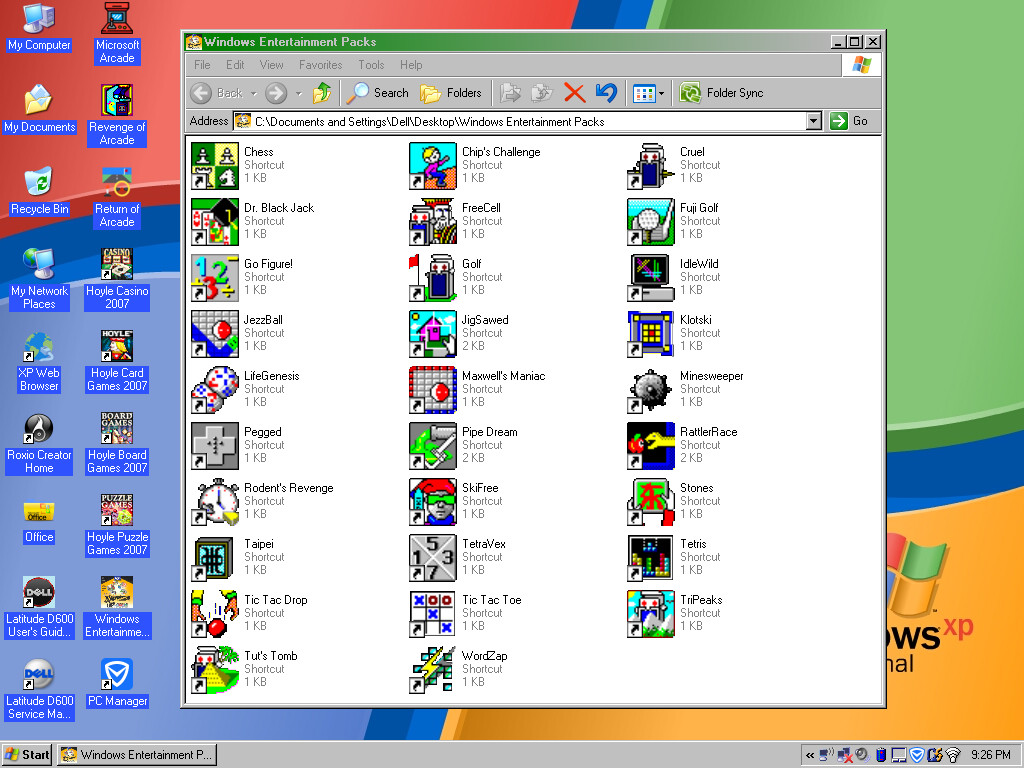Open the Address bar dropdown

[x=814, y=121]
